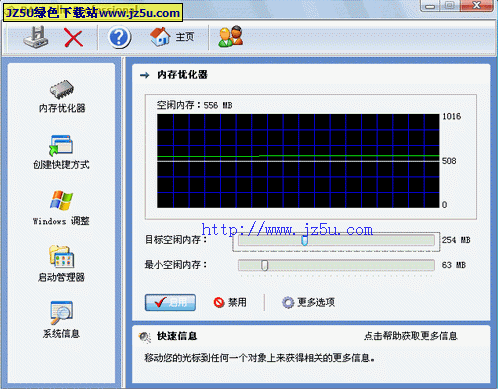Click the 禁用 disable button
This screenshot has width=498, height=389.
tap(230, 302)
